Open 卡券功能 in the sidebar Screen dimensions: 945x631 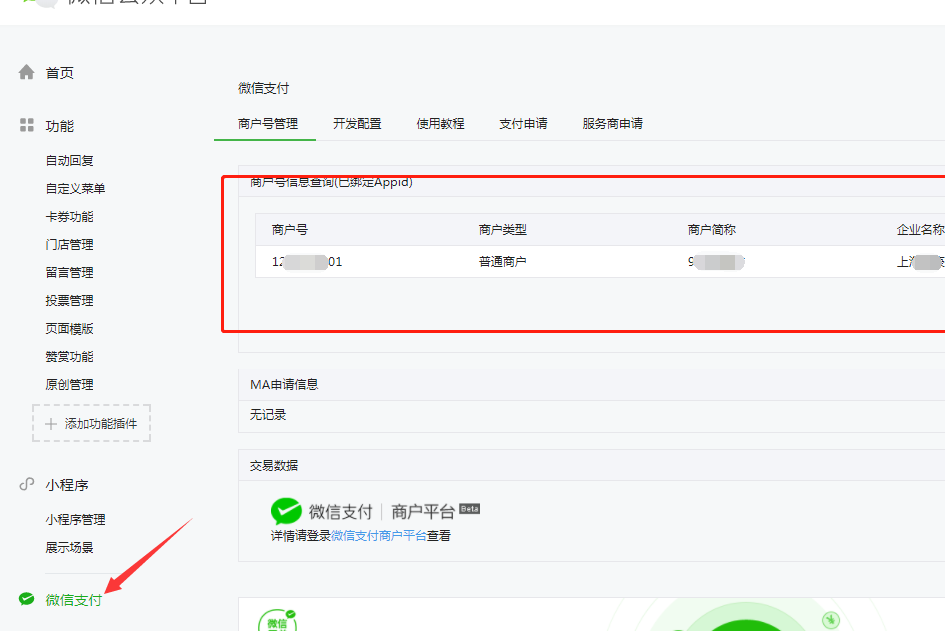(69, 217)
